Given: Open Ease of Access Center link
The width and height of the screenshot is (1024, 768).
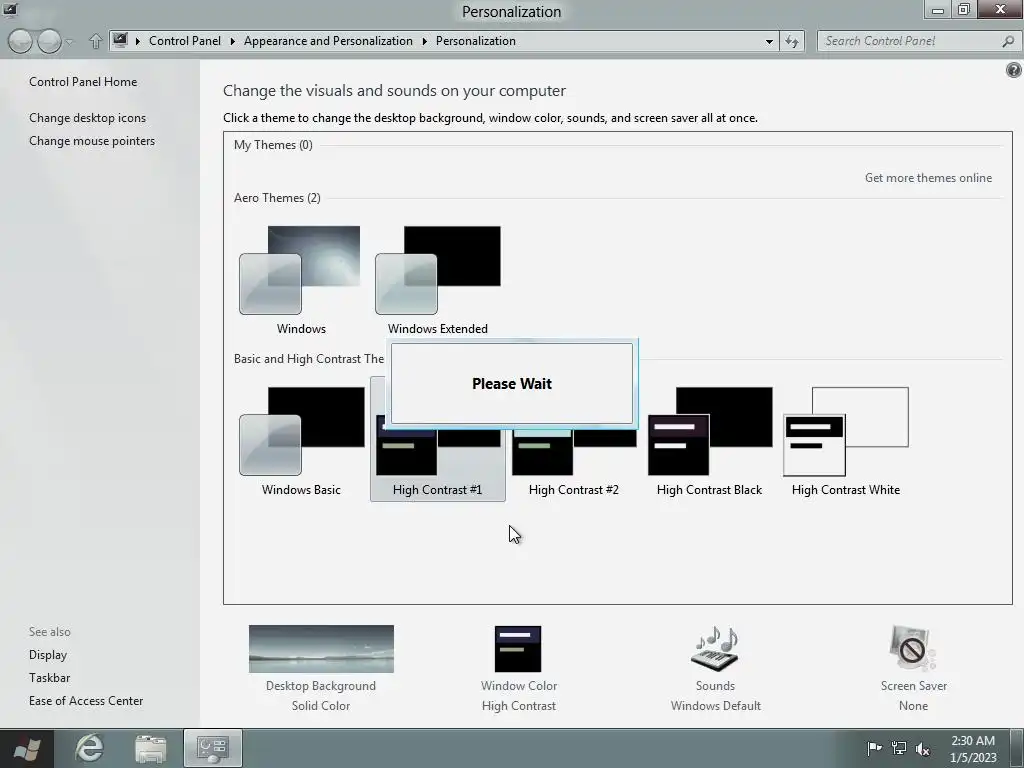Looking at the screenshot, I should pos(86,700).
